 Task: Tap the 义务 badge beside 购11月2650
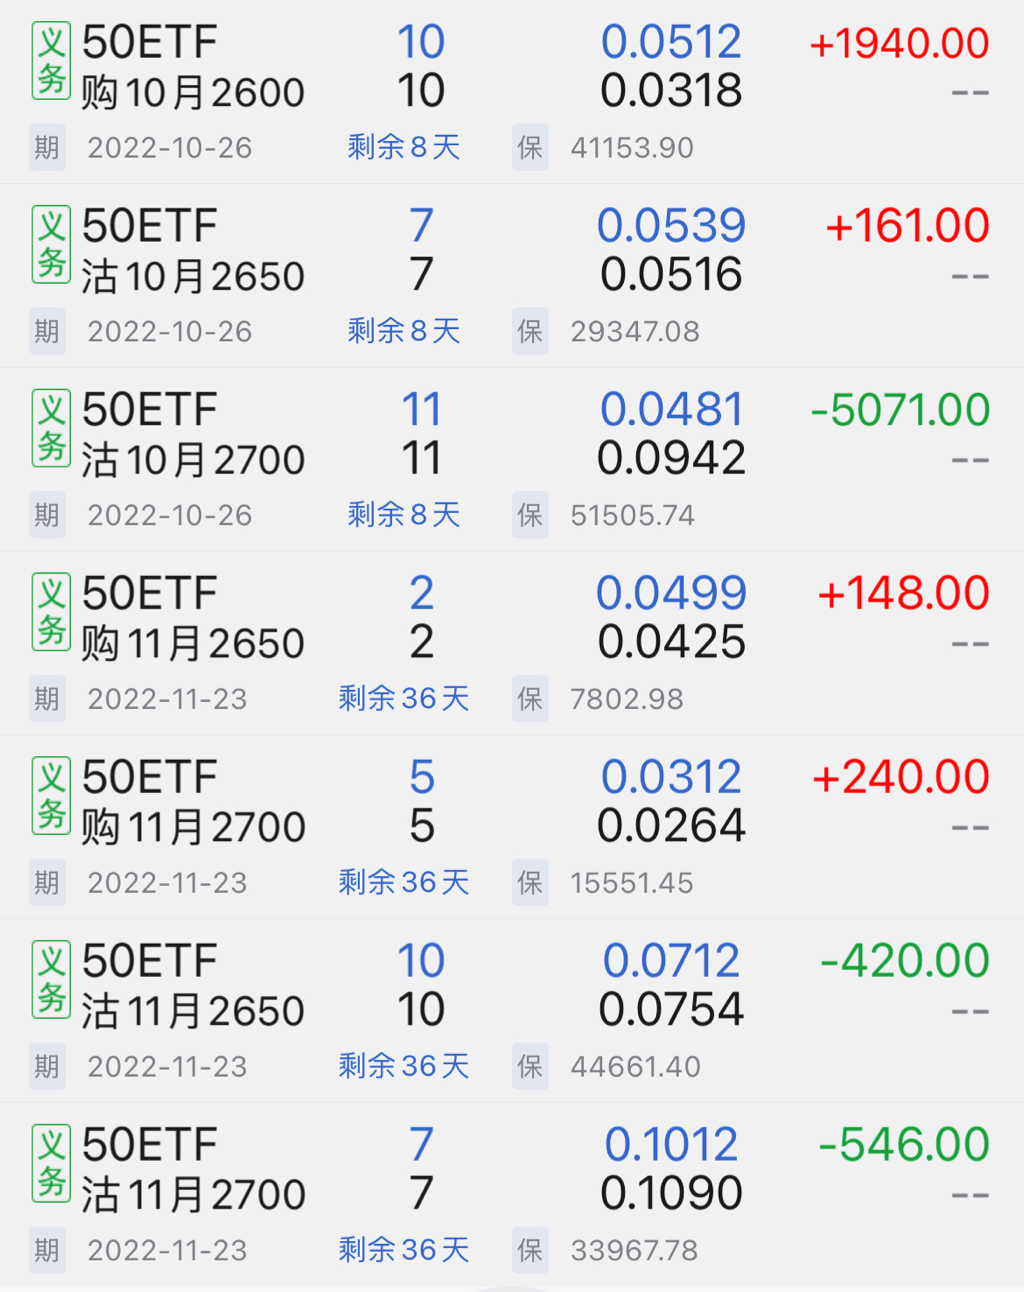pyautogui.click(x=51, y=612)
